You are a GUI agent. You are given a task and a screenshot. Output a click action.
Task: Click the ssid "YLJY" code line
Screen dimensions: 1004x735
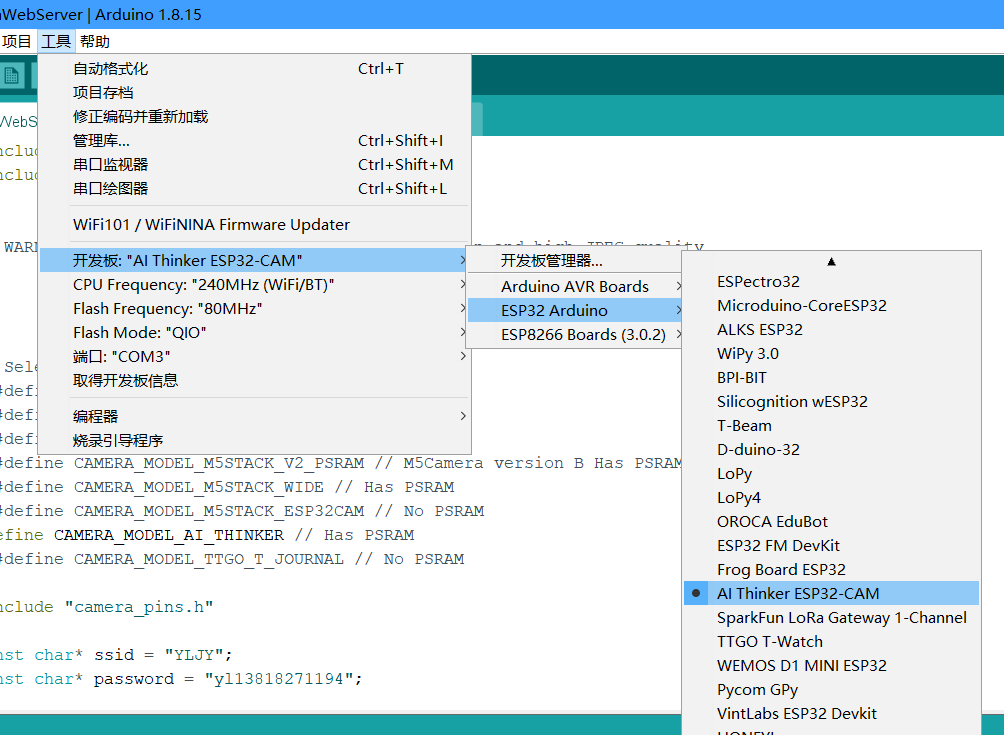(x=116, y=655)
